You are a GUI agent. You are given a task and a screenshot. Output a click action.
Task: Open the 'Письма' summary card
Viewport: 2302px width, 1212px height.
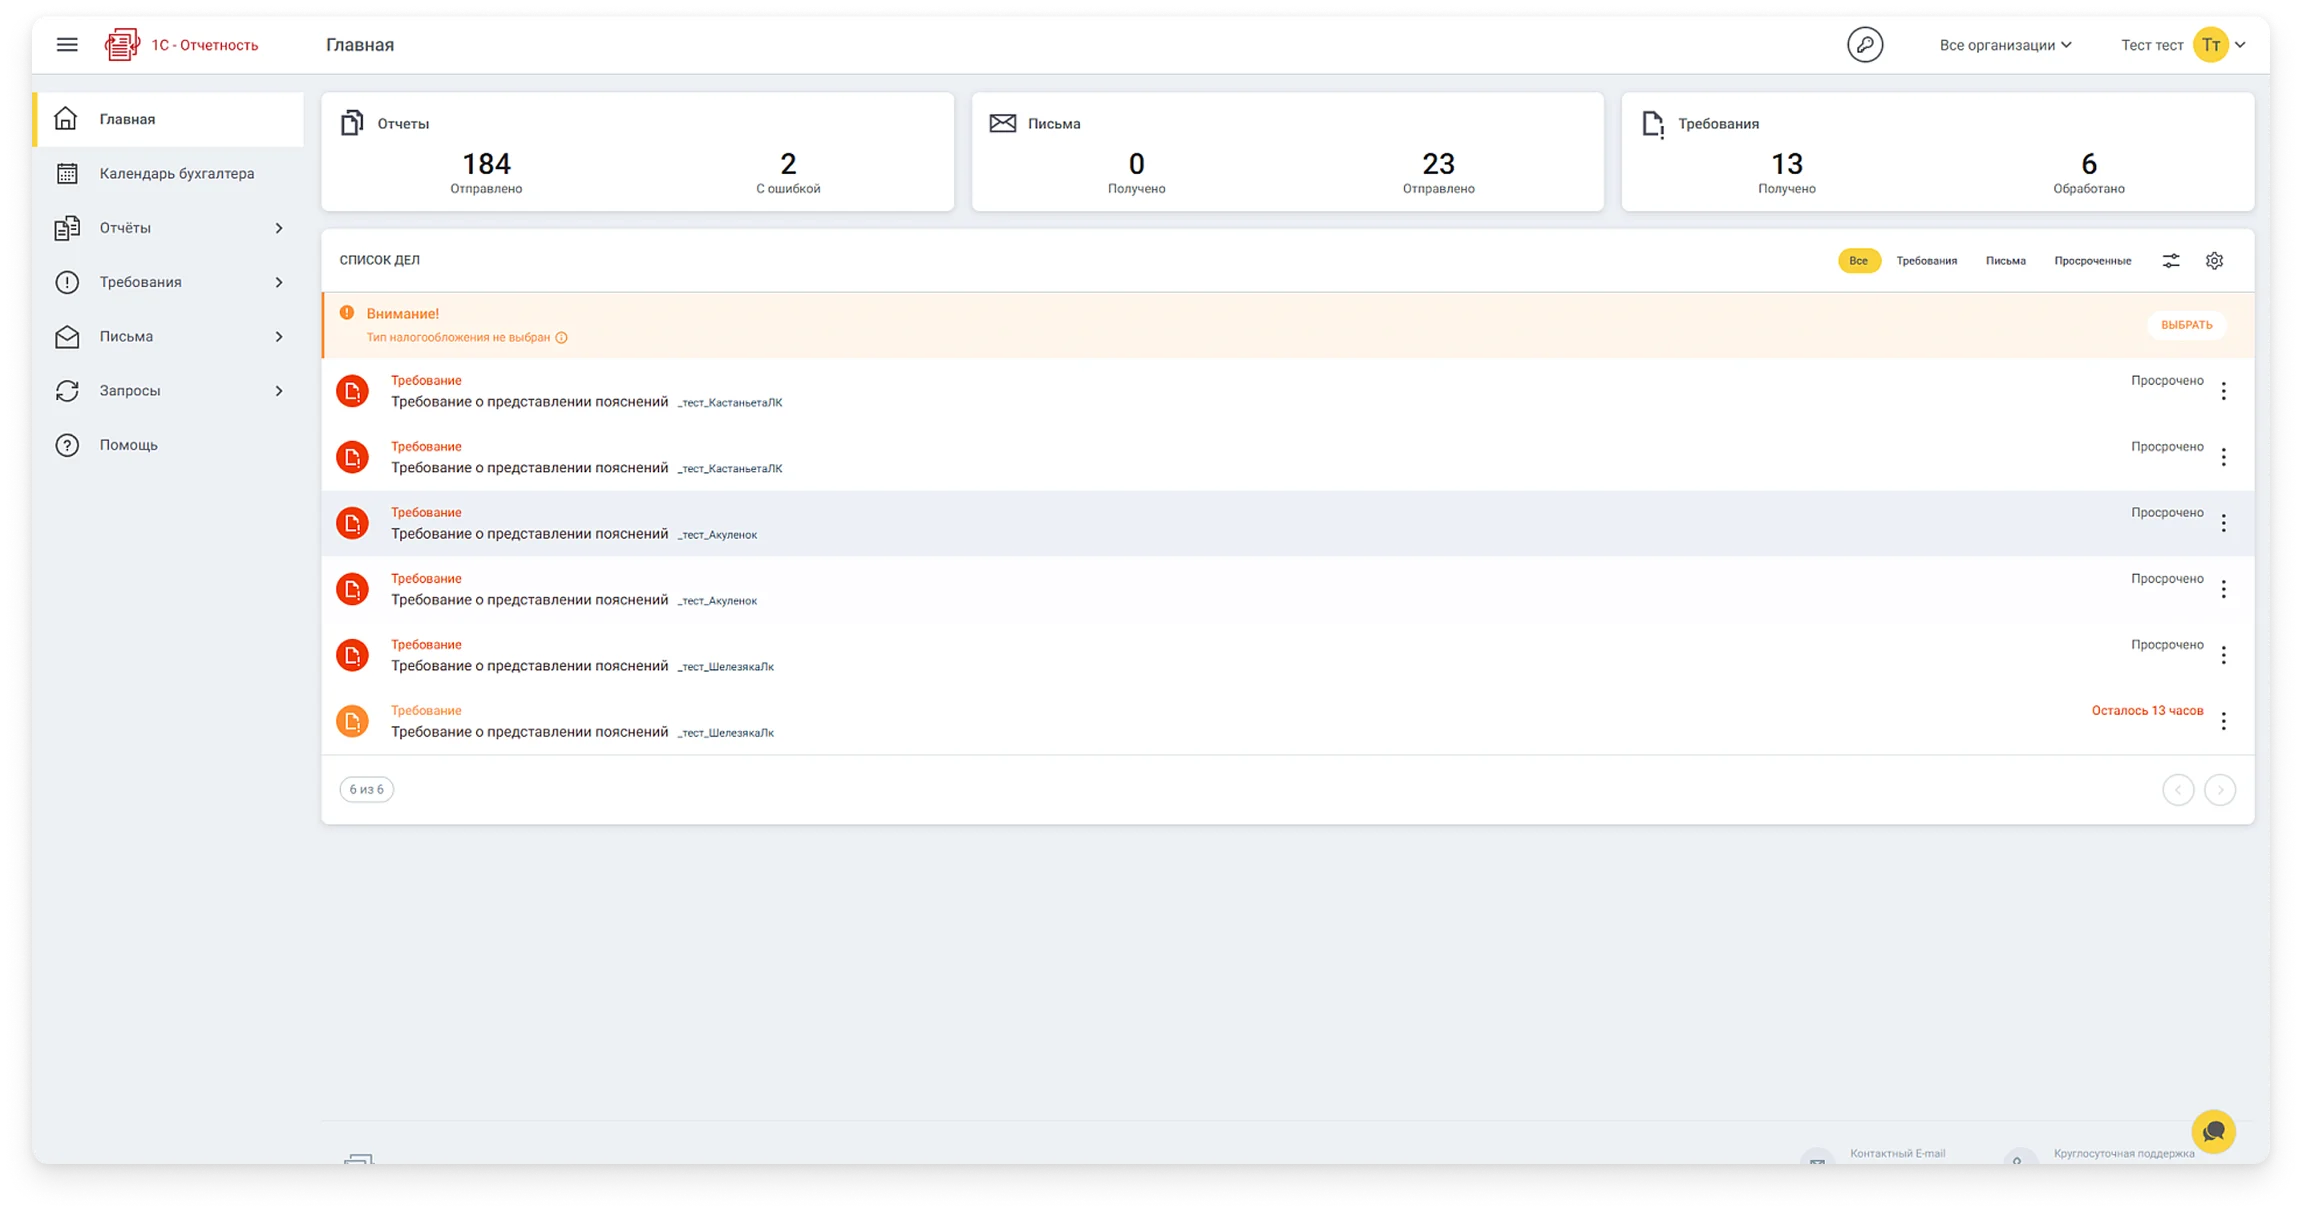pos(1286,152)
